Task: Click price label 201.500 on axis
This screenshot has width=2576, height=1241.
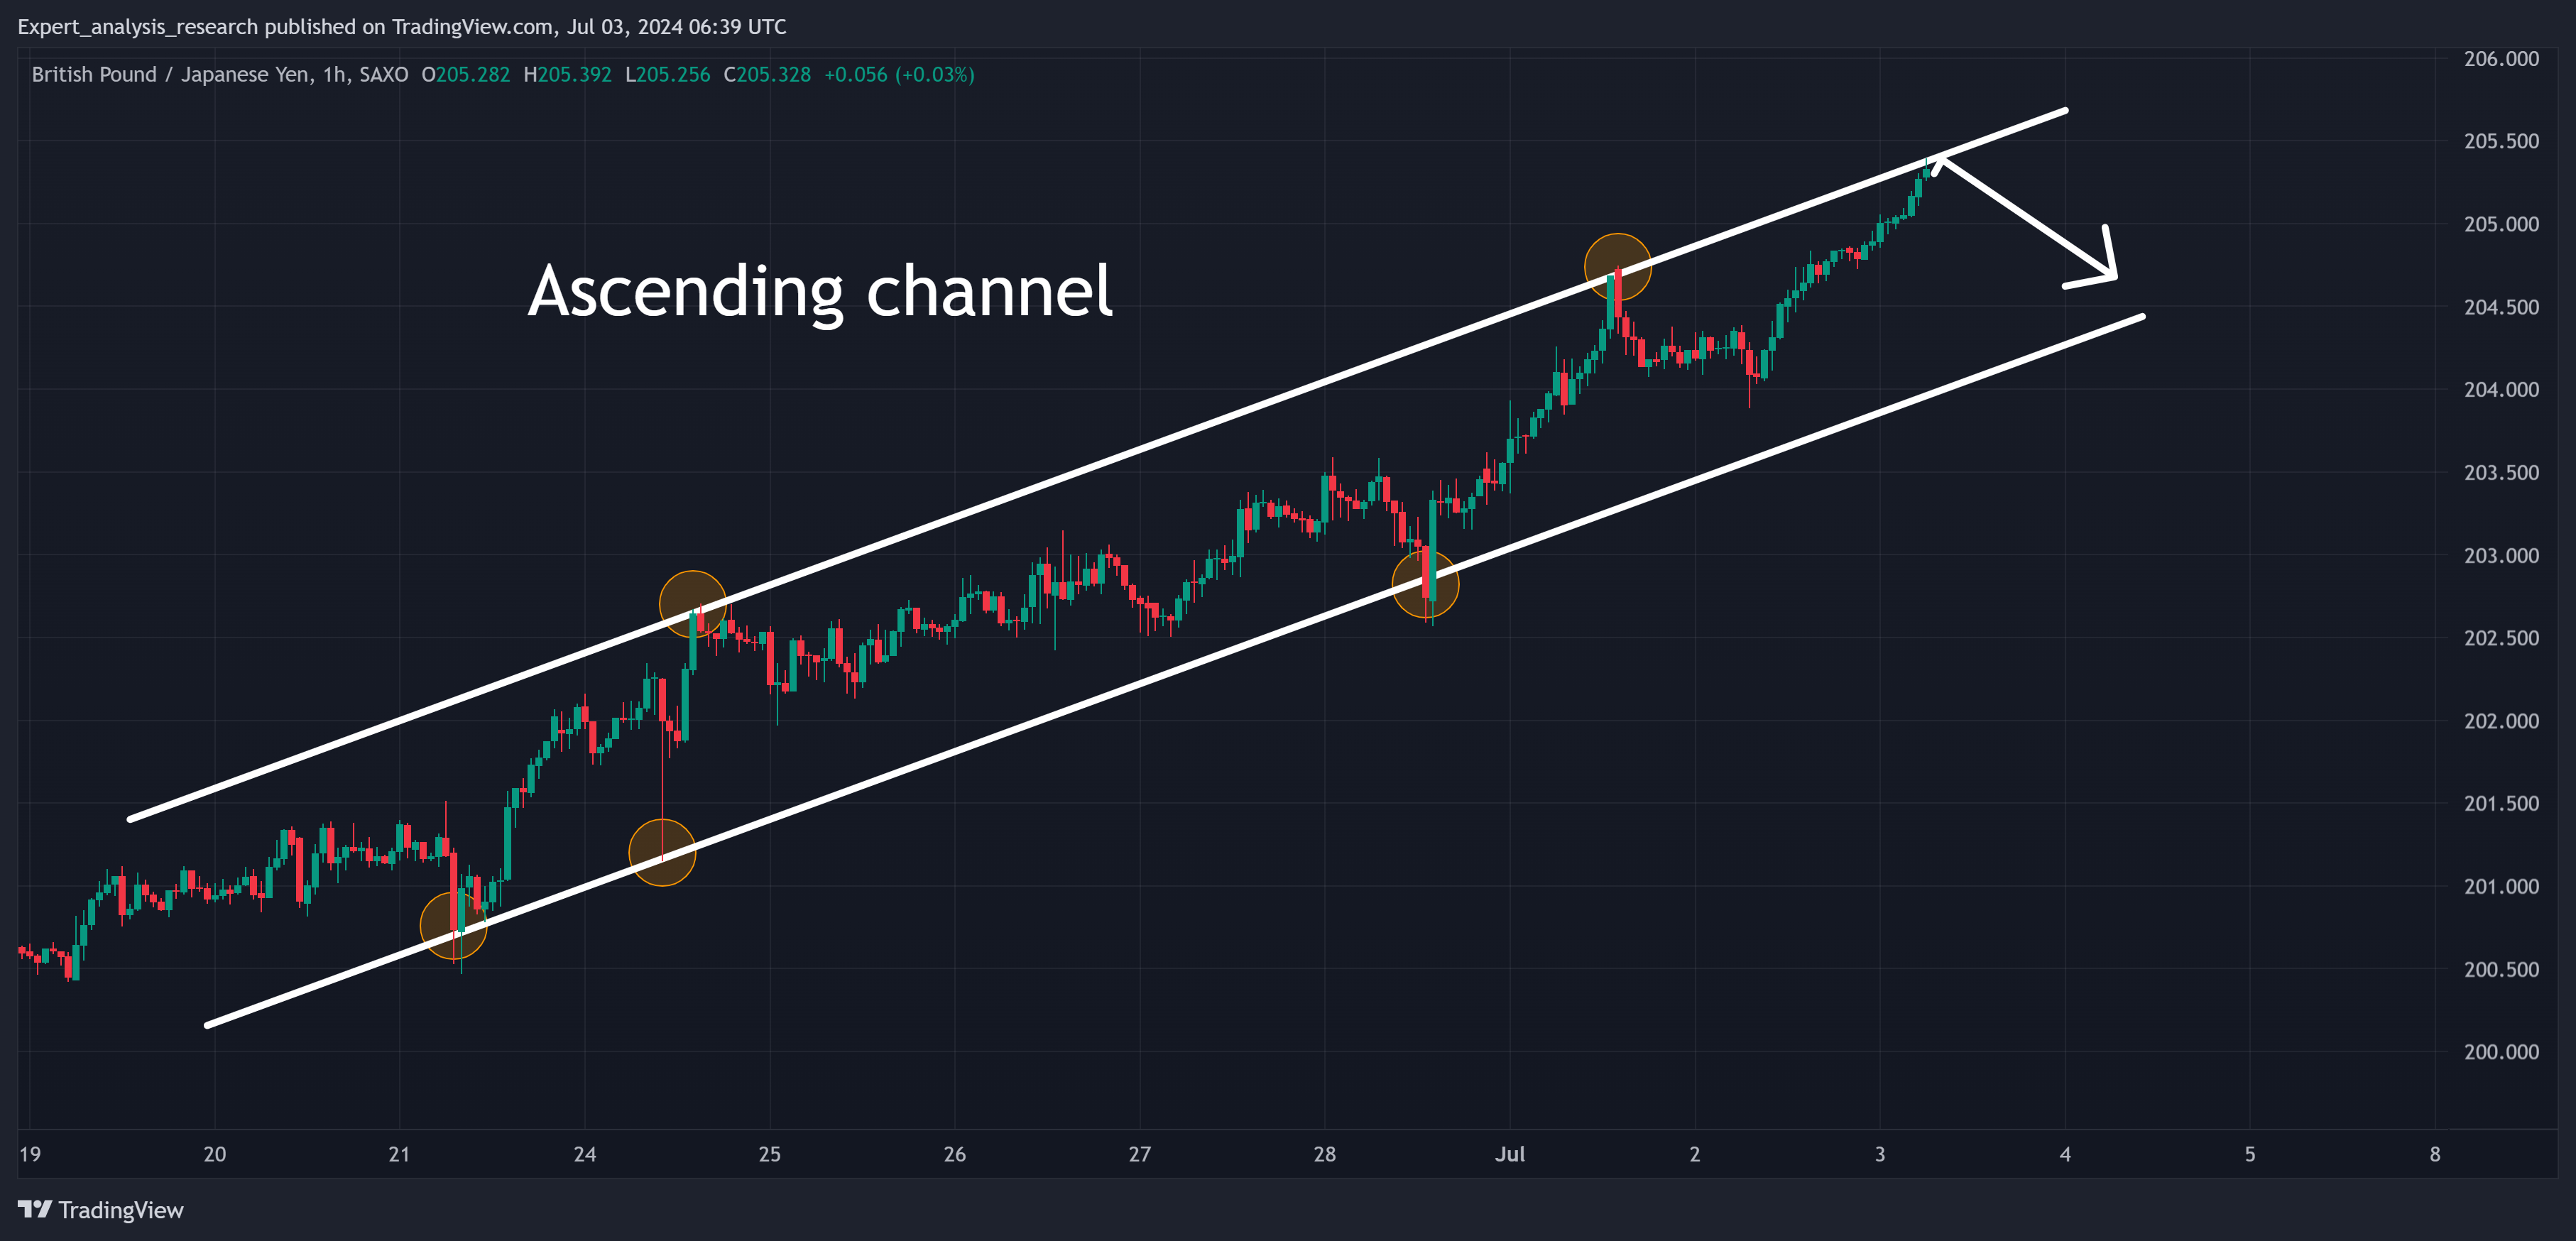Action: [2501, 804]
